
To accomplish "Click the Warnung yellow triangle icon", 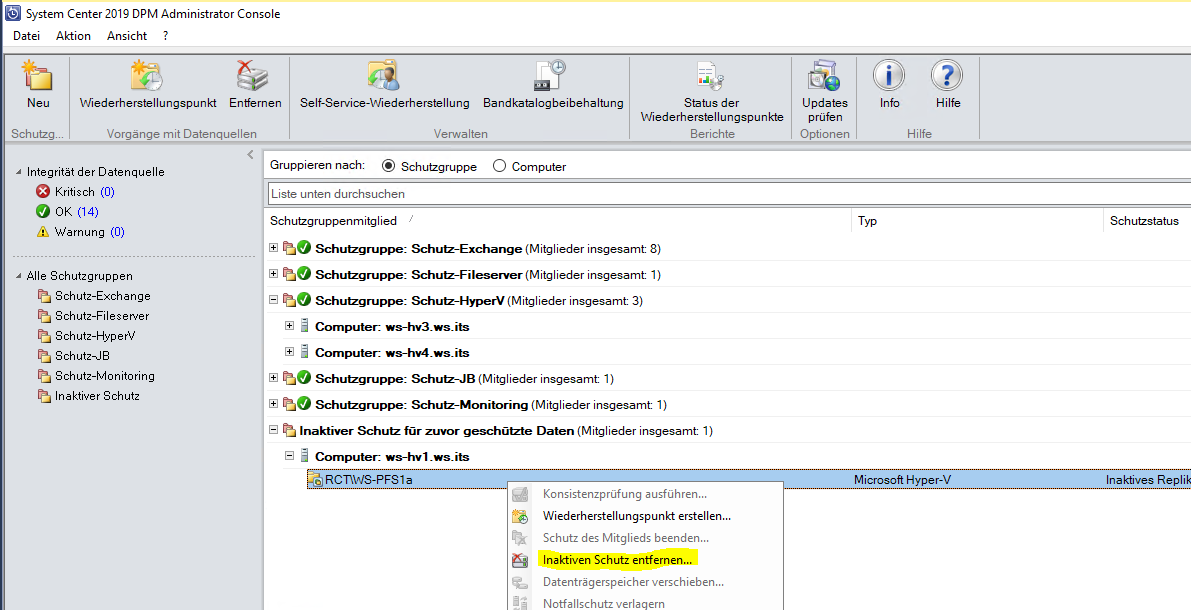I will (x=43, y=232).
